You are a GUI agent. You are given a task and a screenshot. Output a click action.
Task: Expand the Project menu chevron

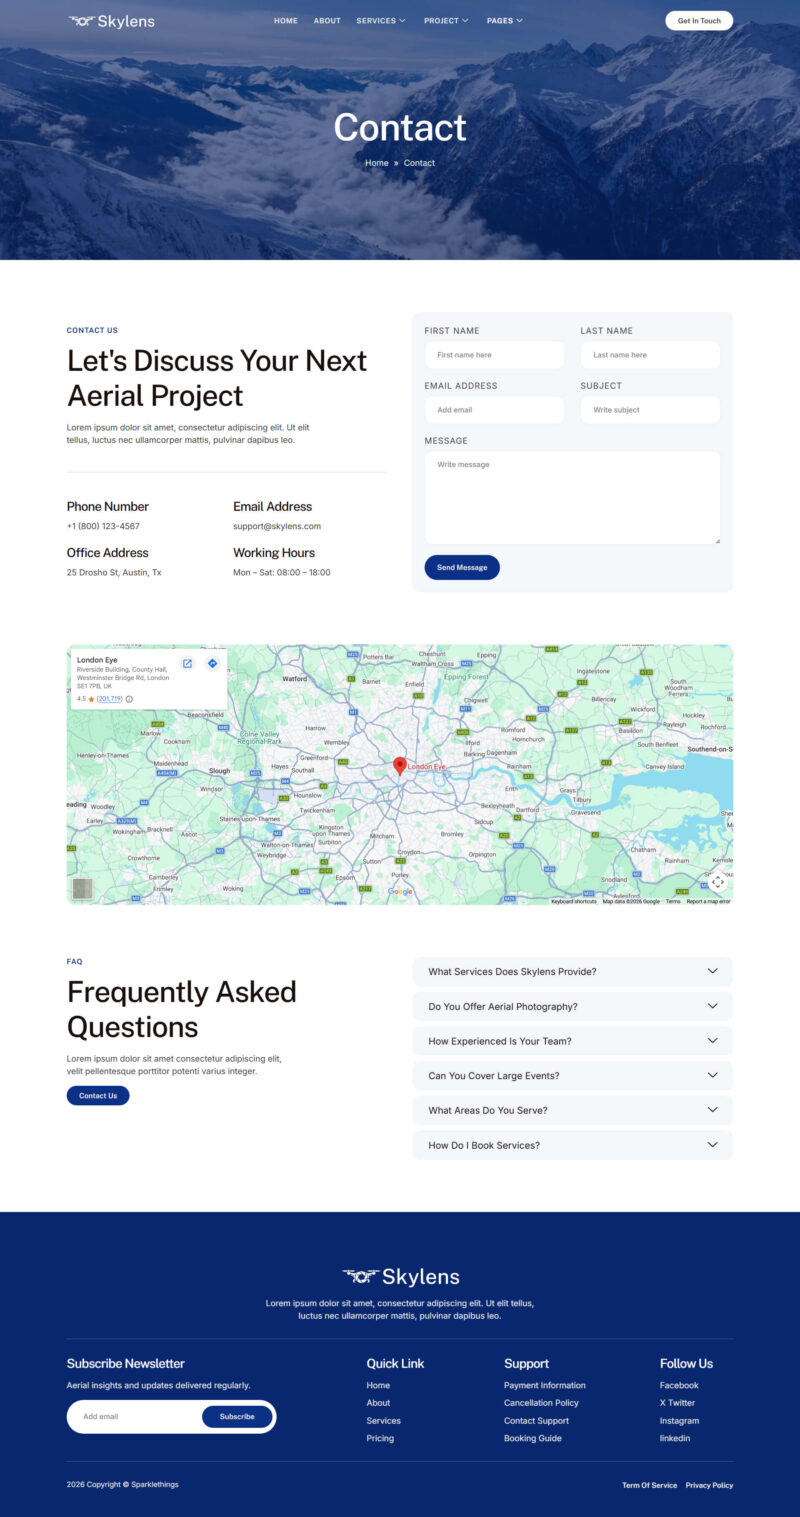coord(465,21)
